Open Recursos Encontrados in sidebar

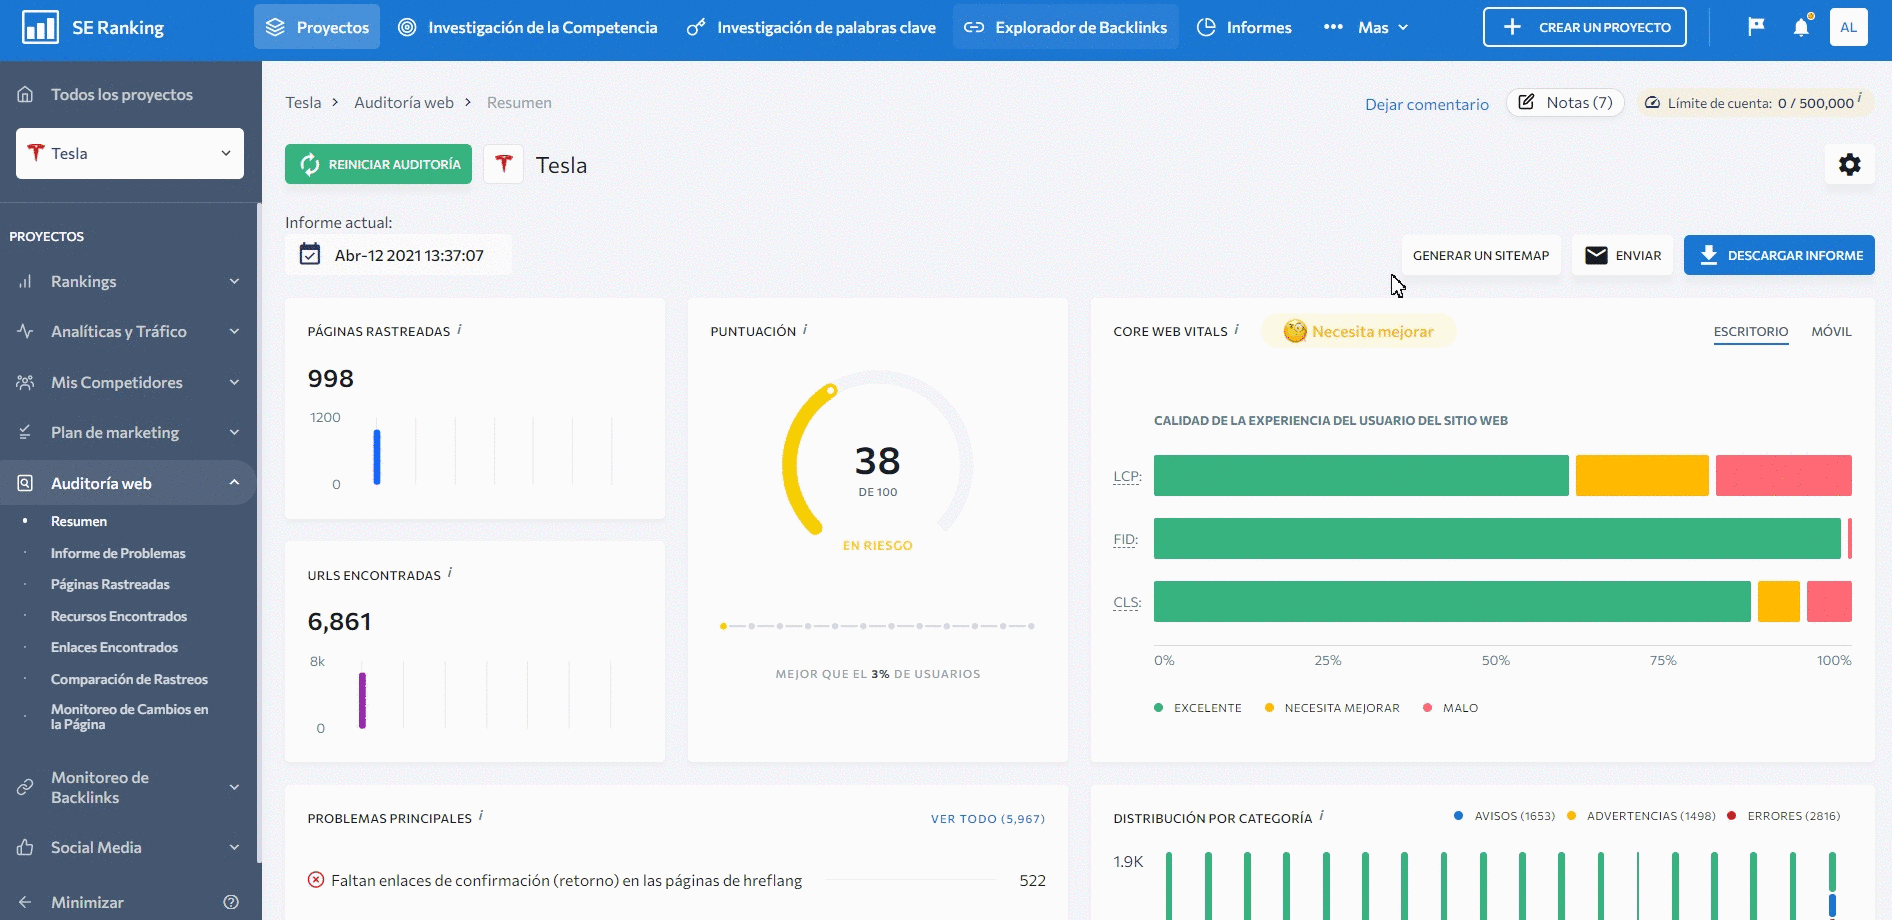[x=119, y=616]
